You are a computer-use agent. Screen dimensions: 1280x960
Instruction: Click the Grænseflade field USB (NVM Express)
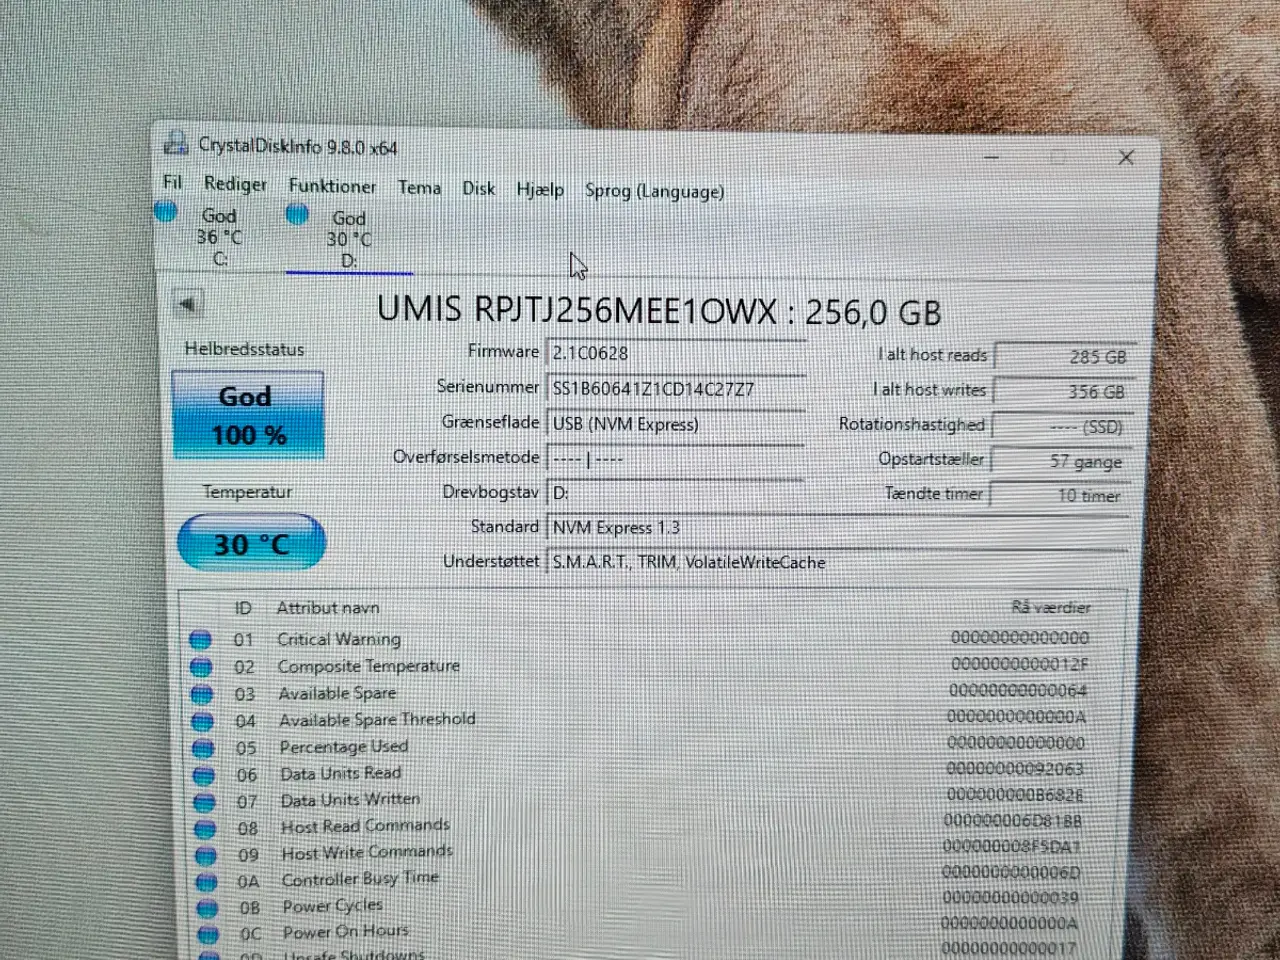tap(677, 424)
